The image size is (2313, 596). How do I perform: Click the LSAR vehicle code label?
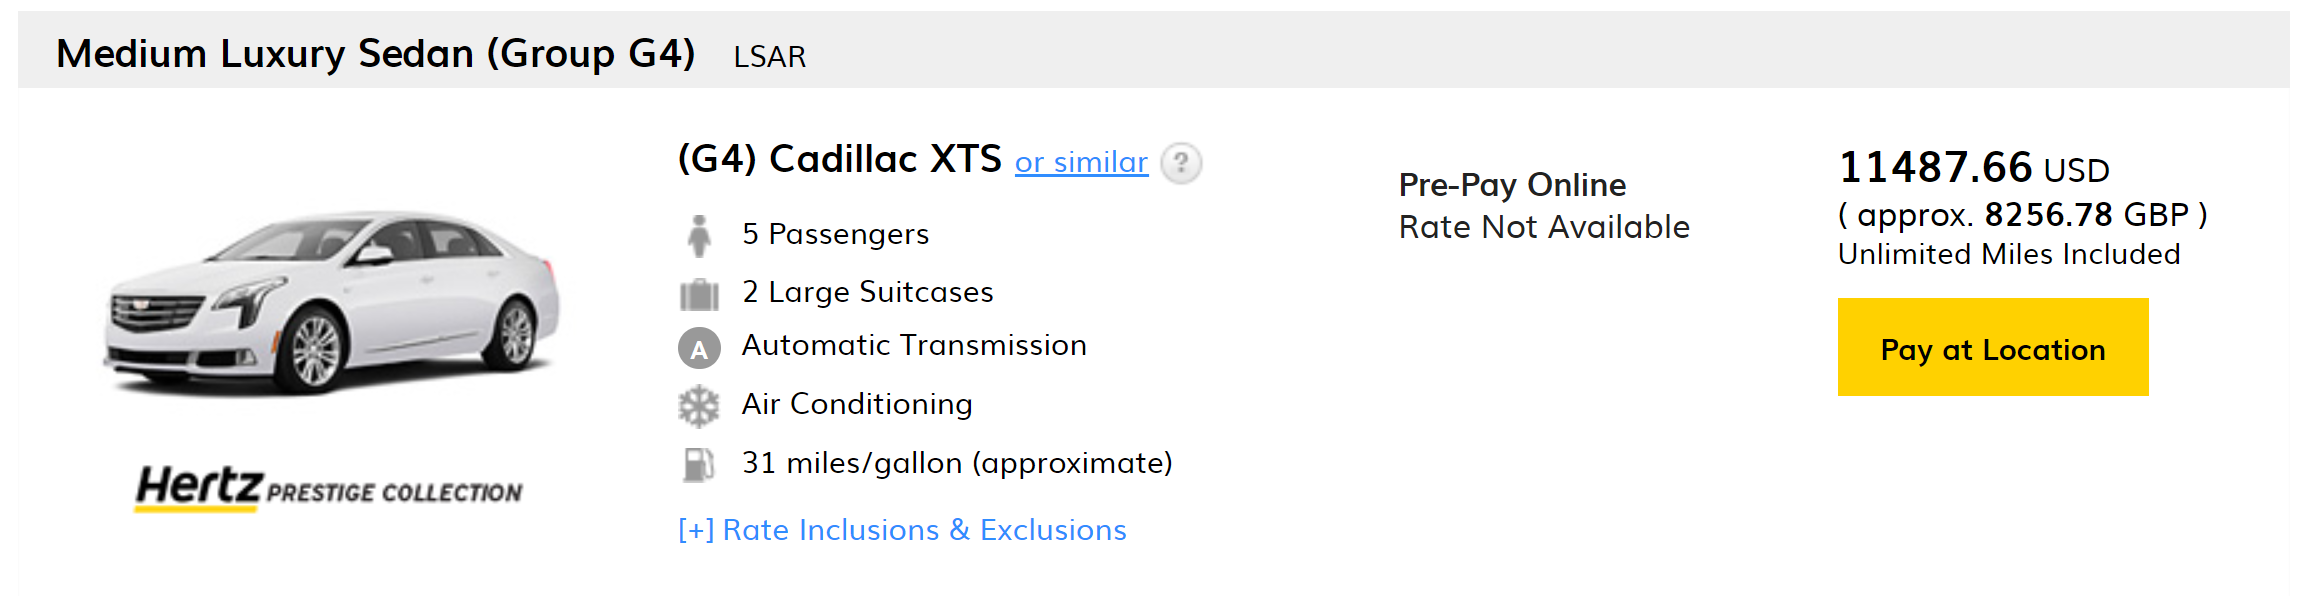[x=769, y=57]
